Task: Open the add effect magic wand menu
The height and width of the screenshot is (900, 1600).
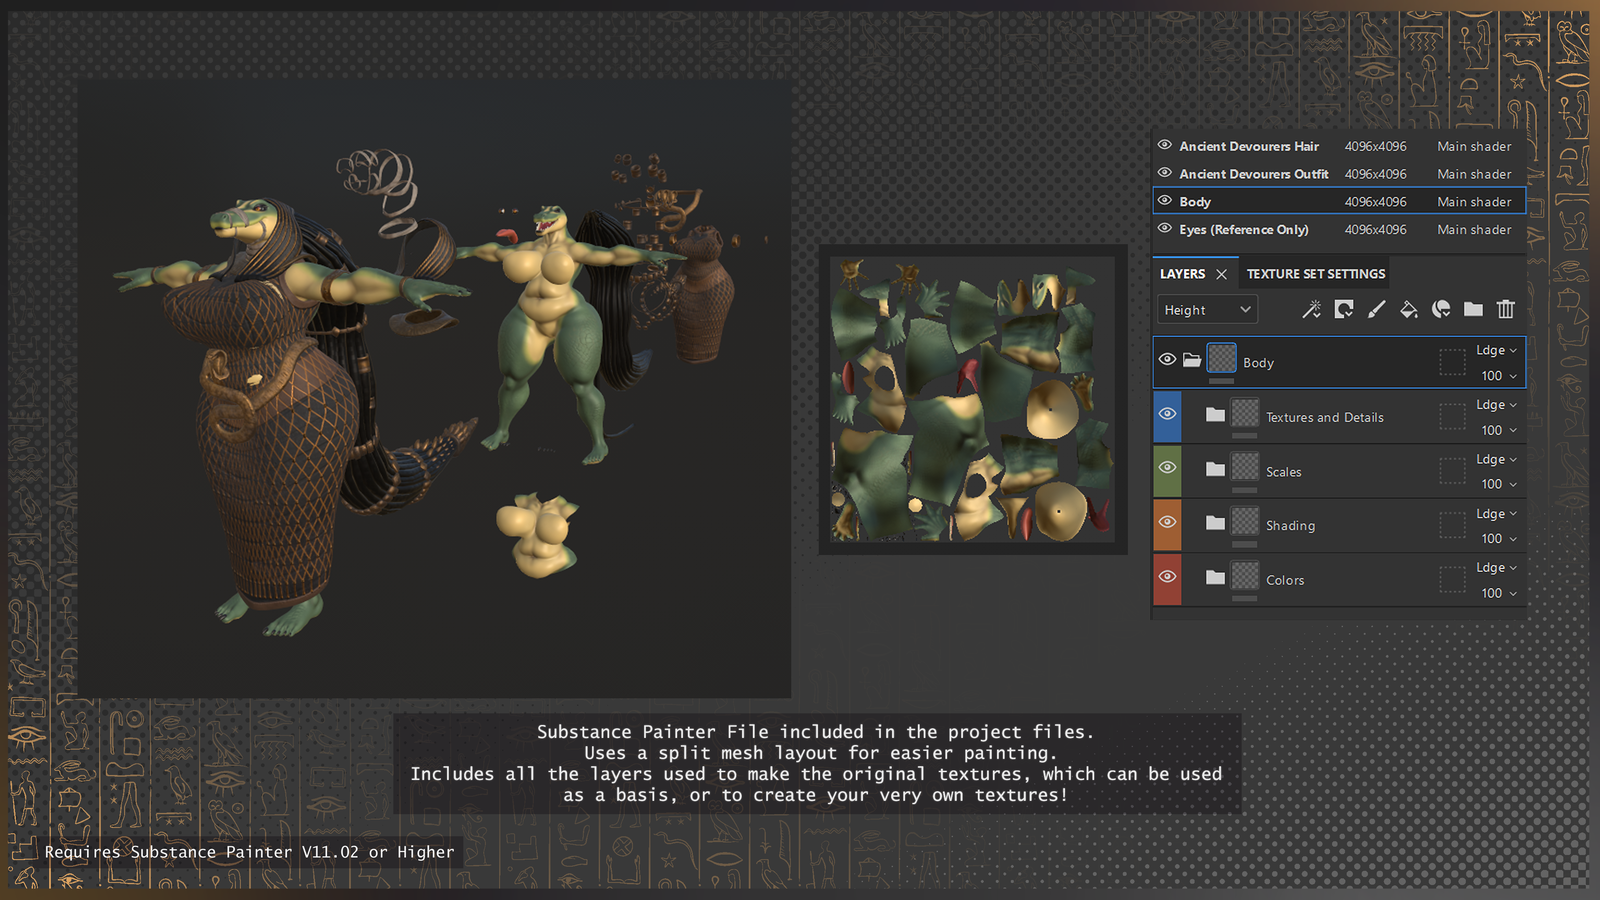Action: (1311, 310)
